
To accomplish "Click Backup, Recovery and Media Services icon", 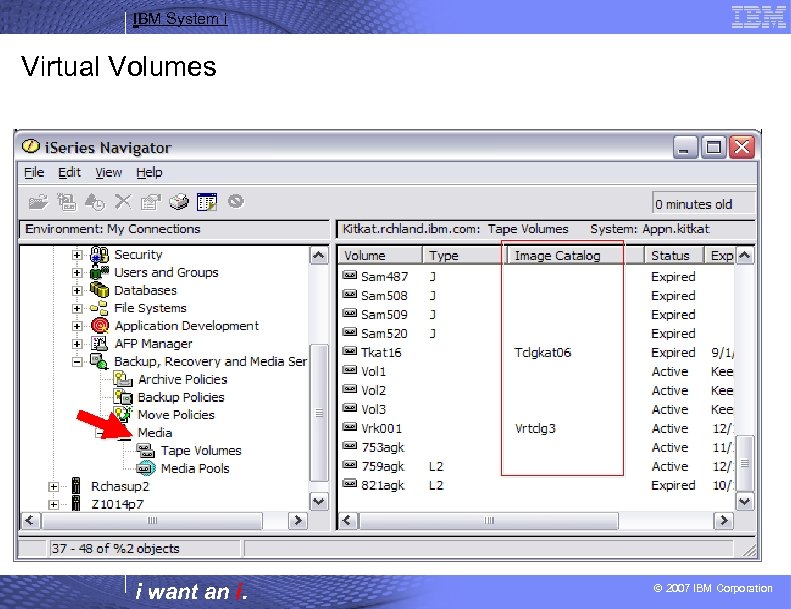I will click(99, 361).
